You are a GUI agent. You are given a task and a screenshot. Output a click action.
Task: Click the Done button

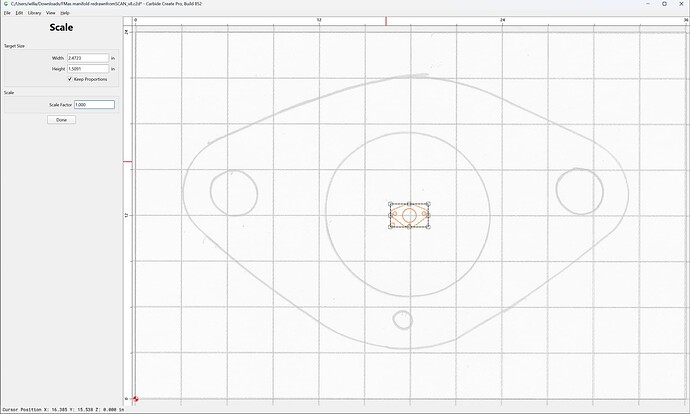(x=62, y=120)
